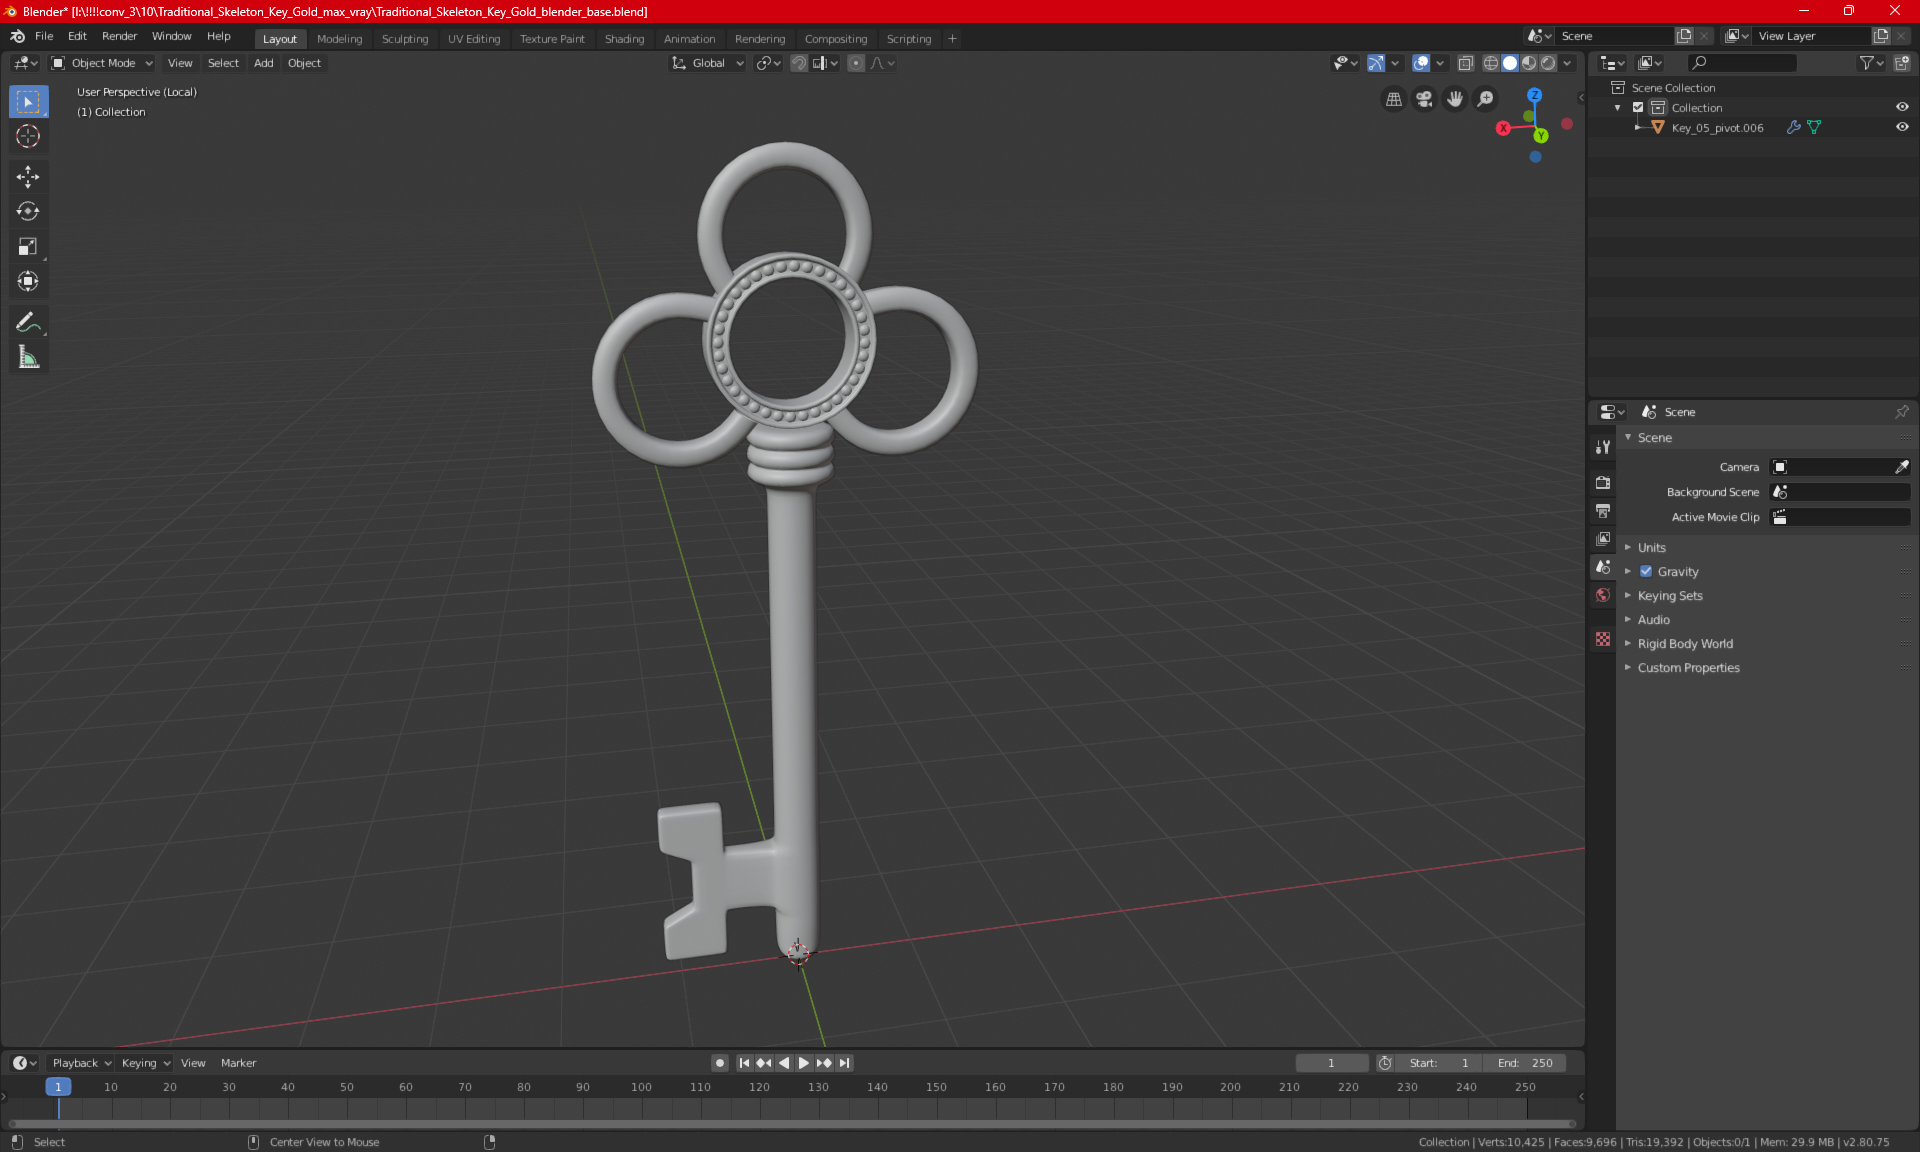Click the End frame field
Image resolution: width=1920 pixels, height=1152 pixels.
[x=1524, y=1063]
